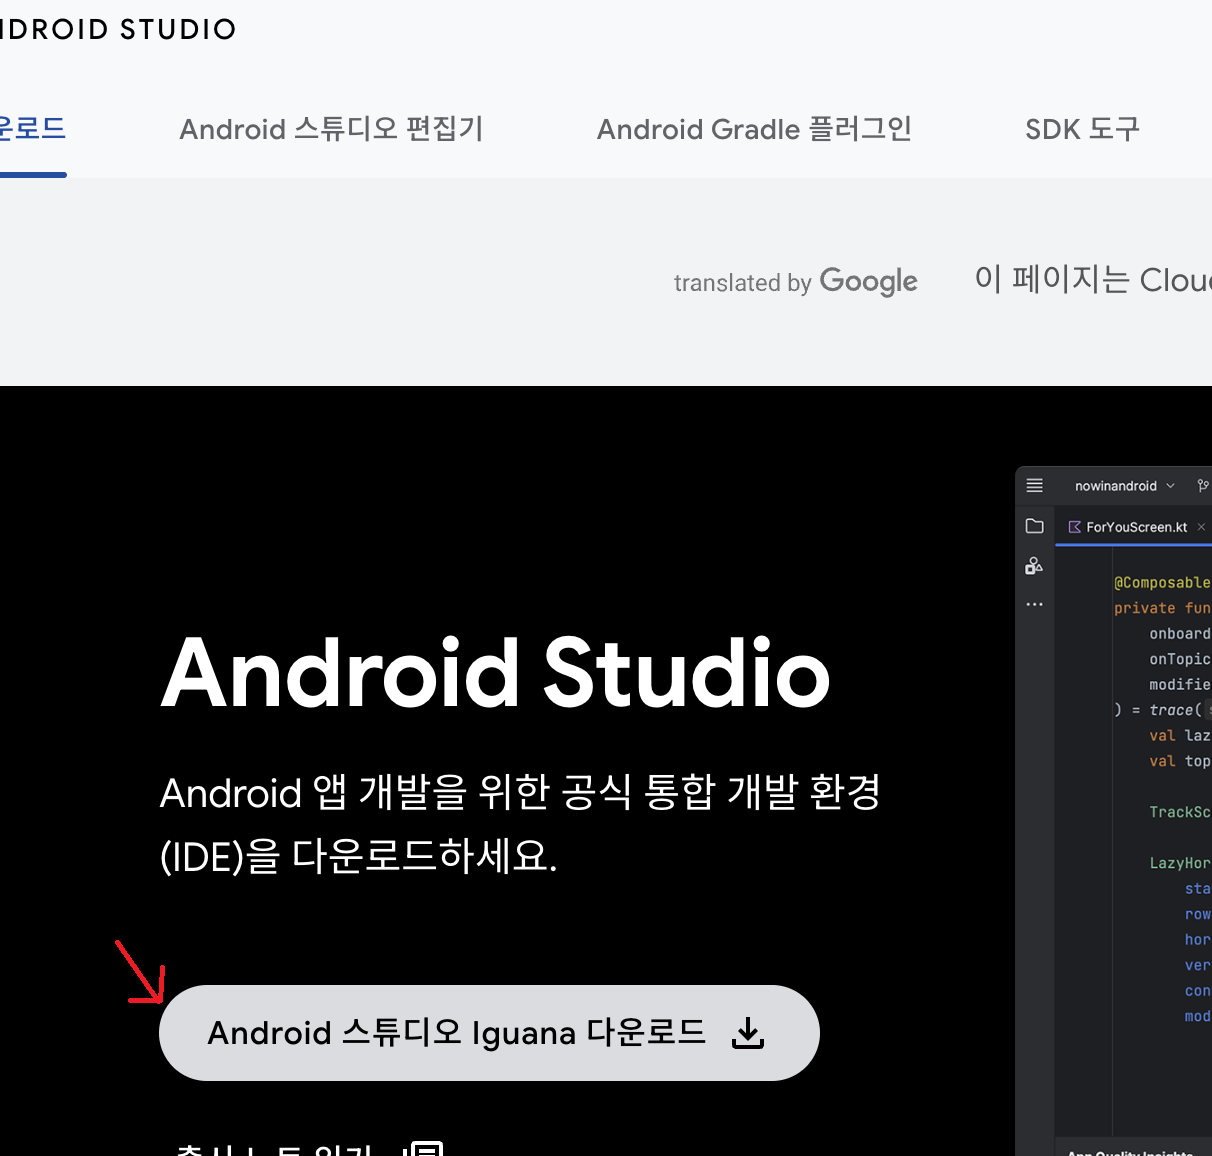
Task: Click the 'TrackSc' code line
Action: [x=1180, y=812]
